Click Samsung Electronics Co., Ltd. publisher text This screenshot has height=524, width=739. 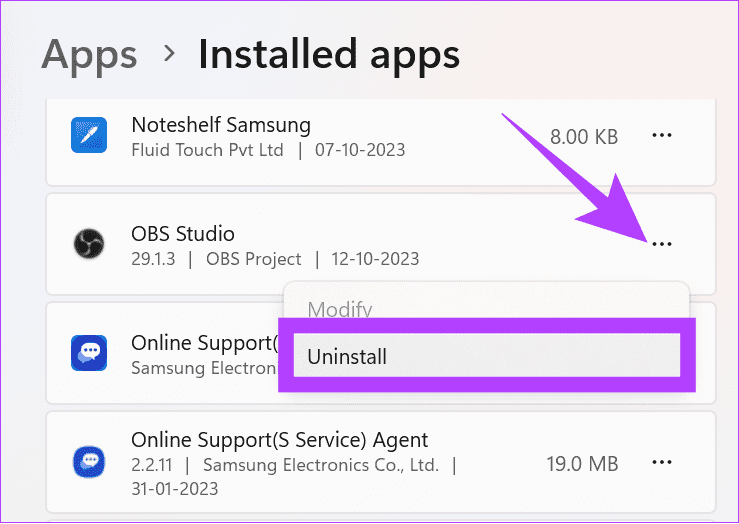321,465
